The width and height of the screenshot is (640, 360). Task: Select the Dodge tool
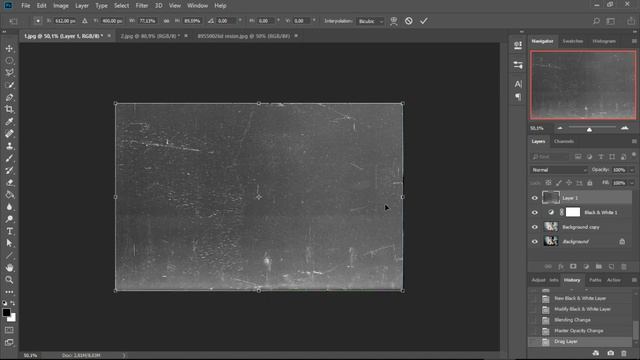pos(9,219)
